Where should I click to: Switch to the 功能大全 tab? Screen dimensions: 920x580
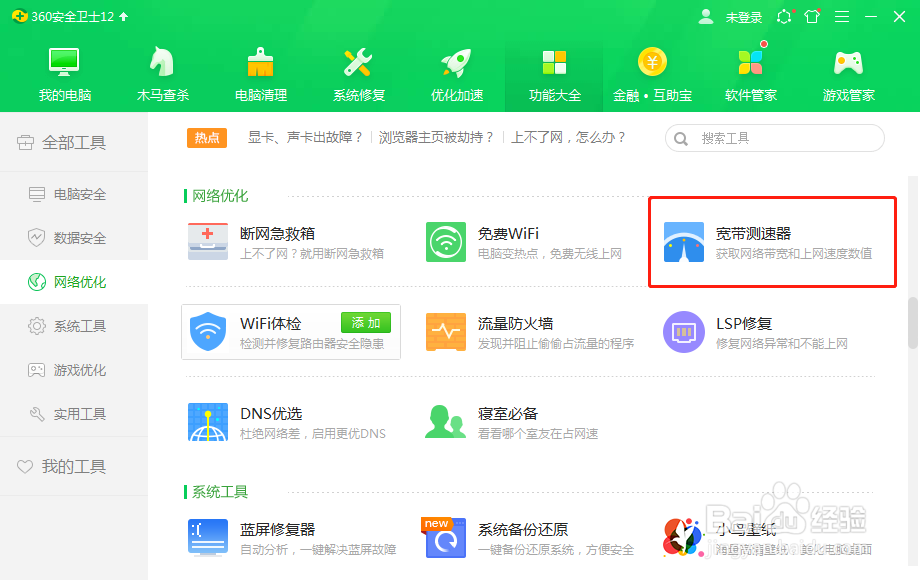pyautogui.click(x=553, y=75)
